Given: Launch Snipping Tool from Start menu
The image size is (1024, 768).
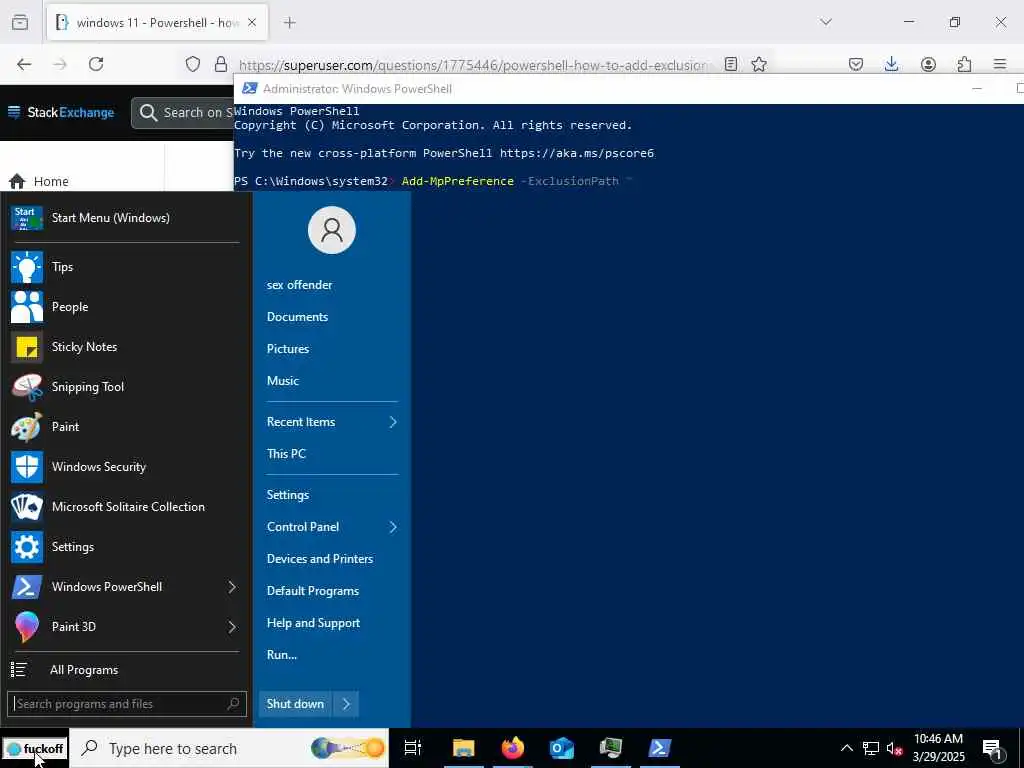Looking at the screenshot, I should click(124, 387).
